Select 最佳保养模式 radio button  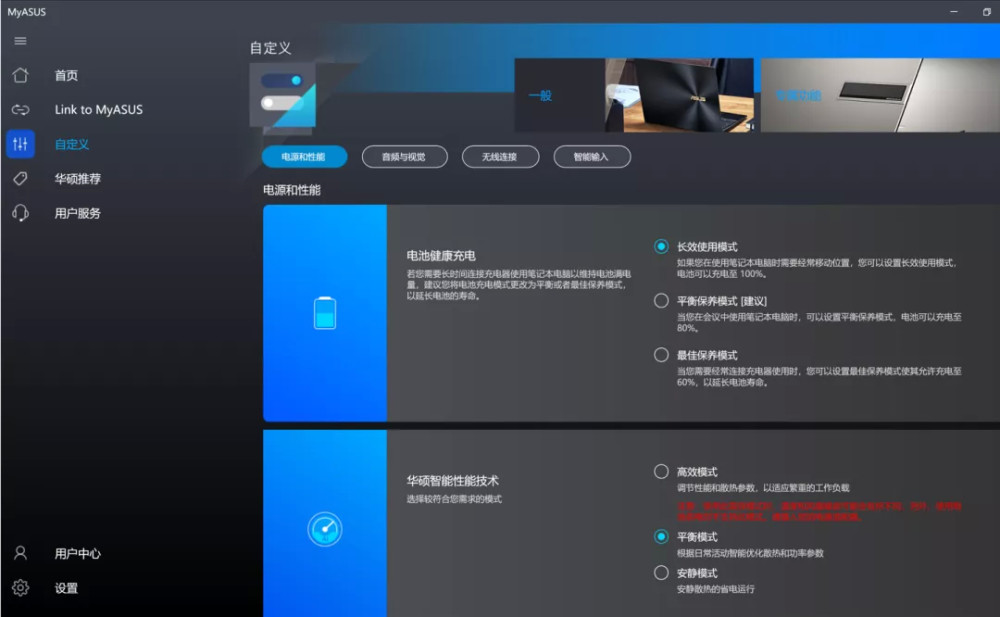click(x=661, y=355)
